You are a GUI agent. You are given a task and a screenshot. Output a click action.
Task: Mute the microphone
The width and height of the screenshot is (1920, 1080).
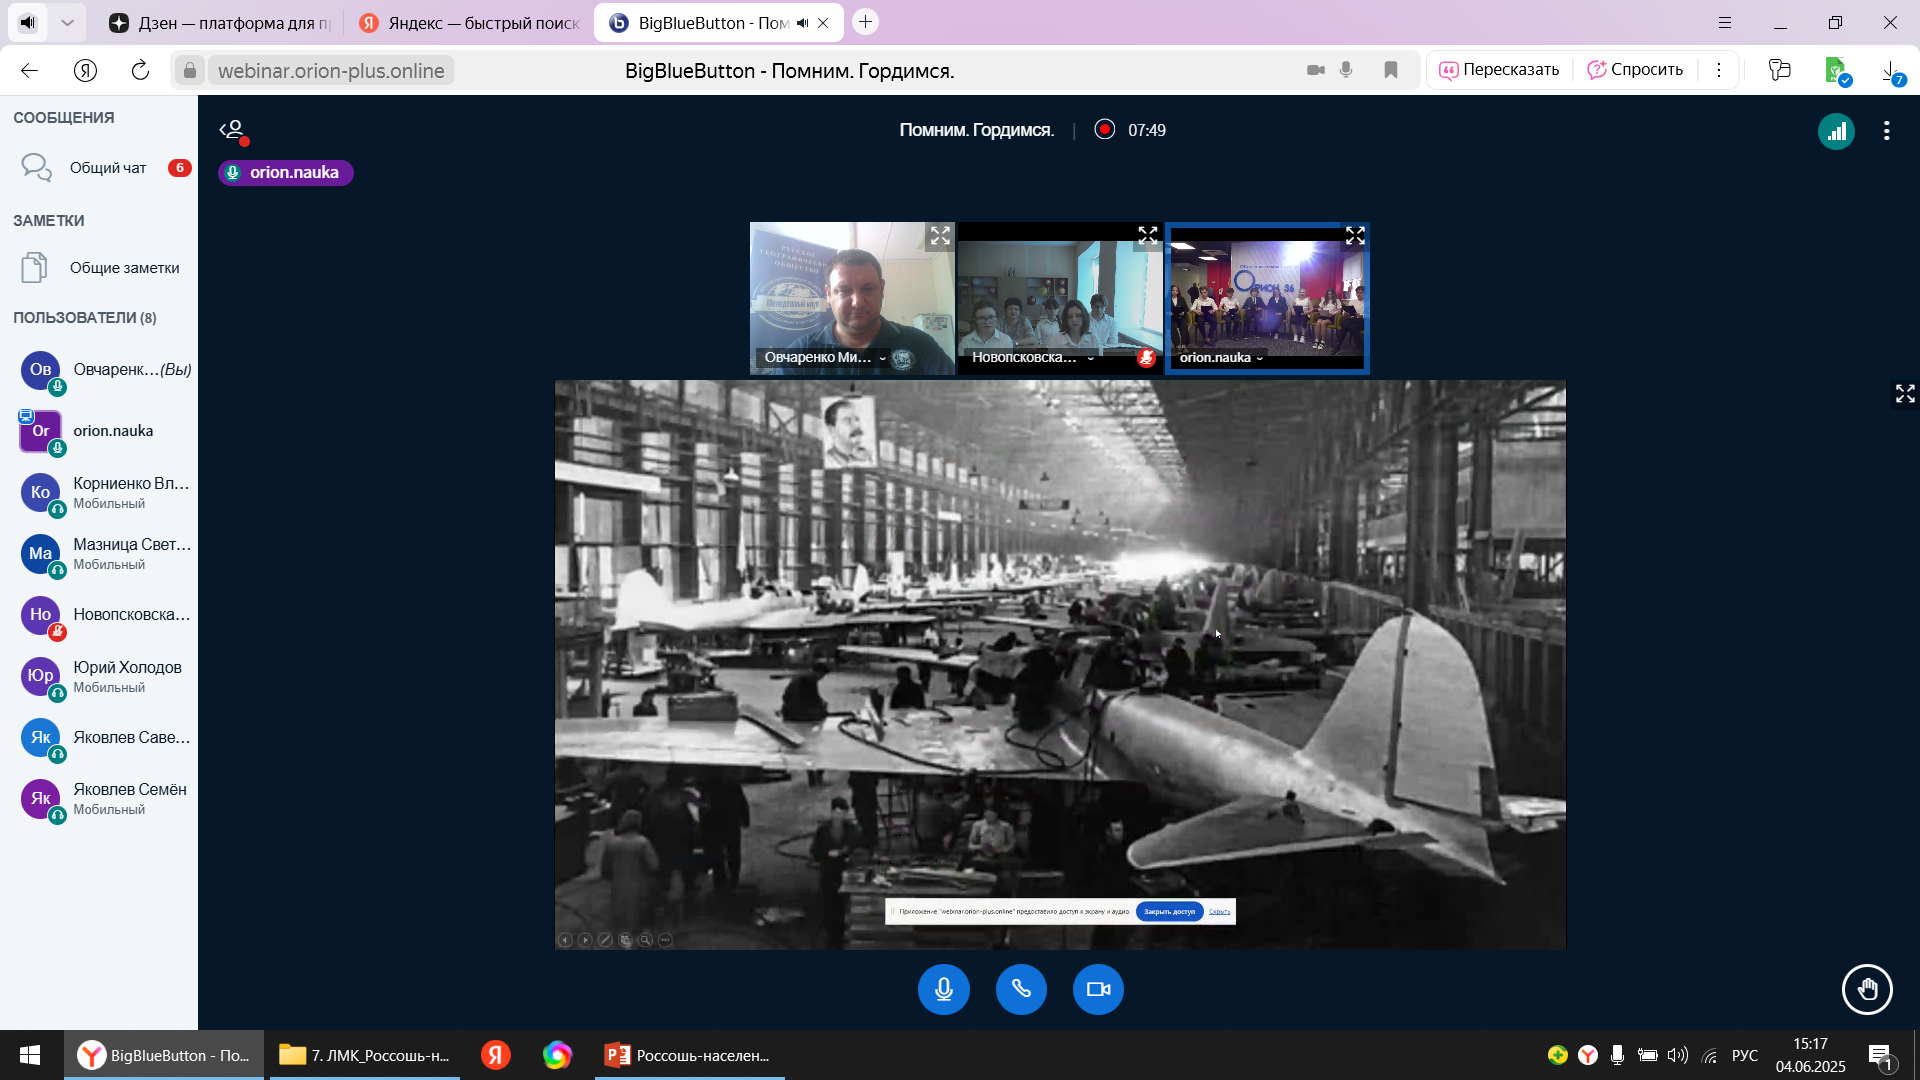point(943,989)
